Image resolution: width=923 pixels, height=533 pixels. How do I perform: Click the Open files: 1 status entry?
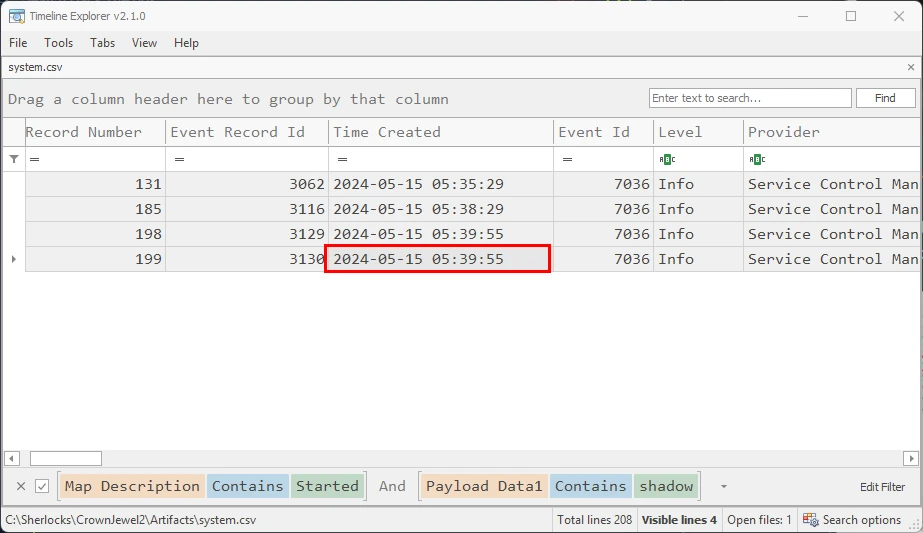click(x=759, y=520)
